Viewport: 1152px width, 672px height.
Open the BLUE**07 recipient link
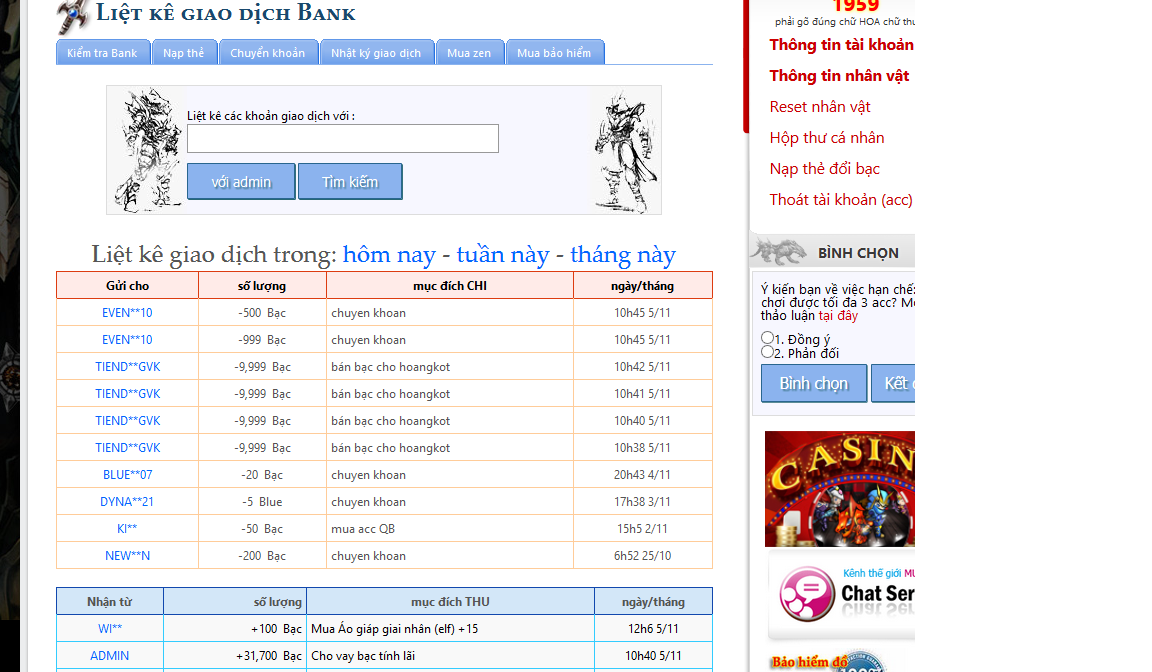[128, 475]
